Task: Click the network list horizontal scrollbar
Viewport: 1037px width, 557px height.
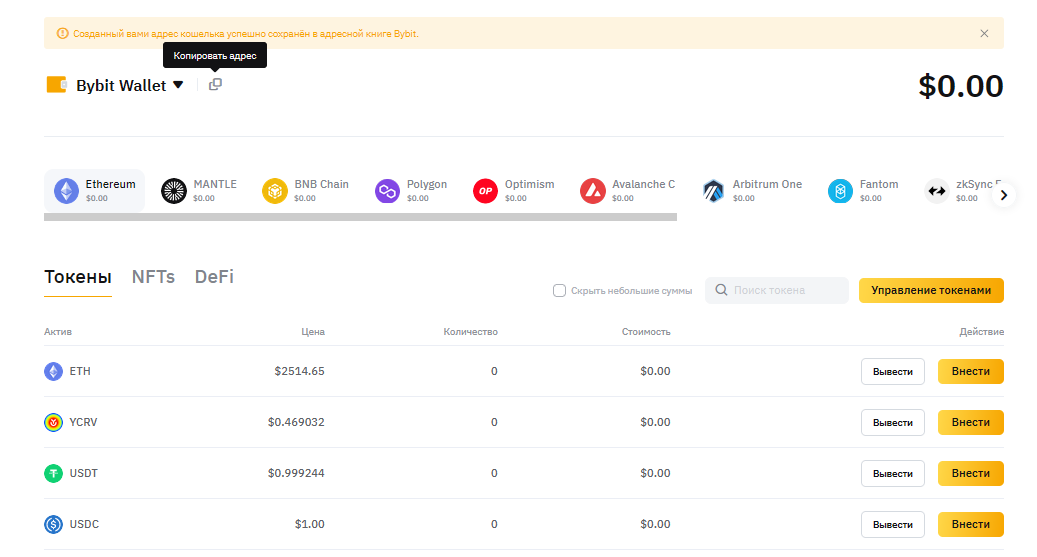Action: pos(360,217)
